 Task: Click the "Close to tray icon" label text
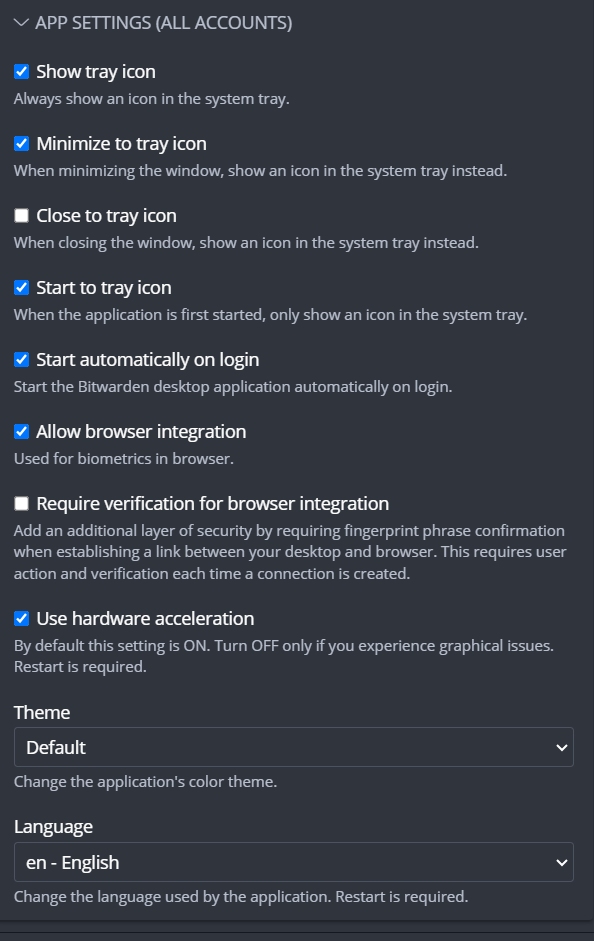(107, 215)
